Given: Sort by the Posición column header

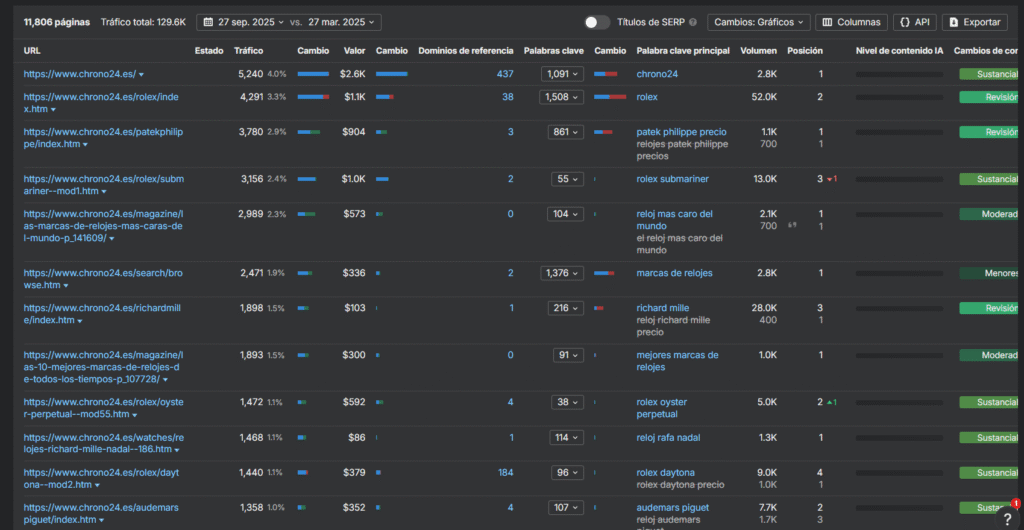Looking at the screenshot, I should click(x=805, y=50).
